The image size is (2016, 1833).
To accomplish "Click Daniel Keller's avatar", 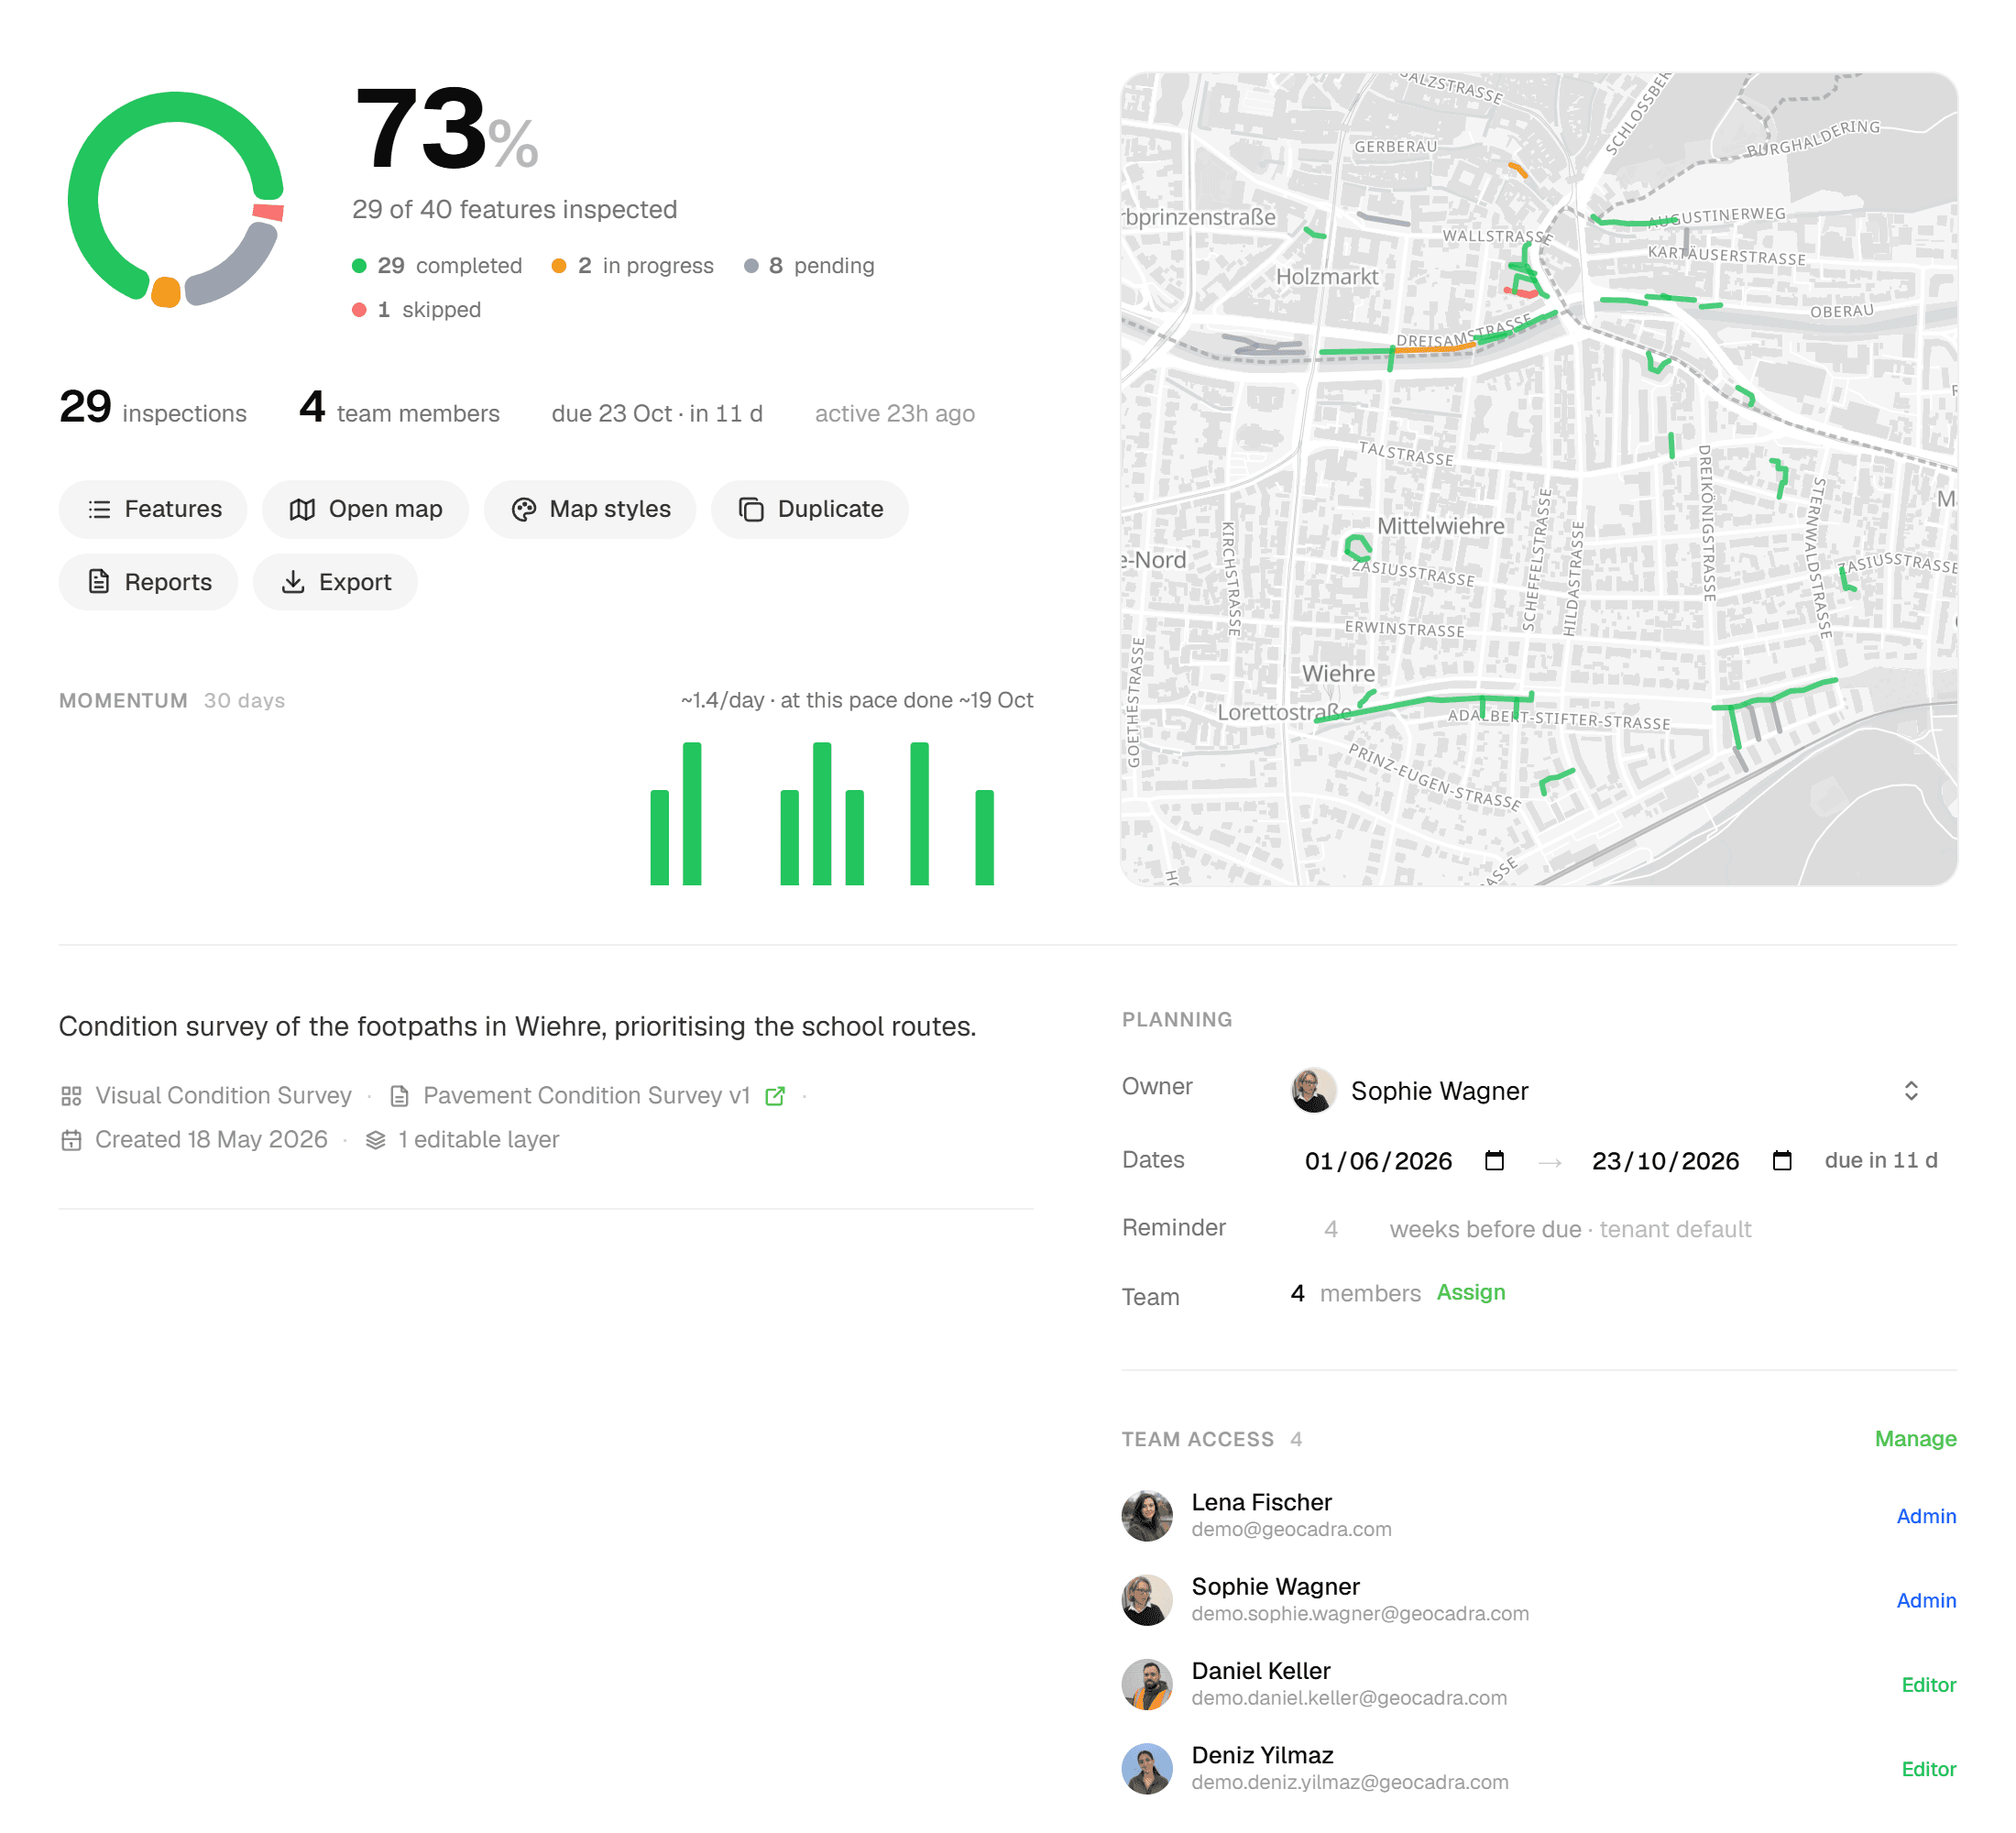I will tap(1147, 1685).
